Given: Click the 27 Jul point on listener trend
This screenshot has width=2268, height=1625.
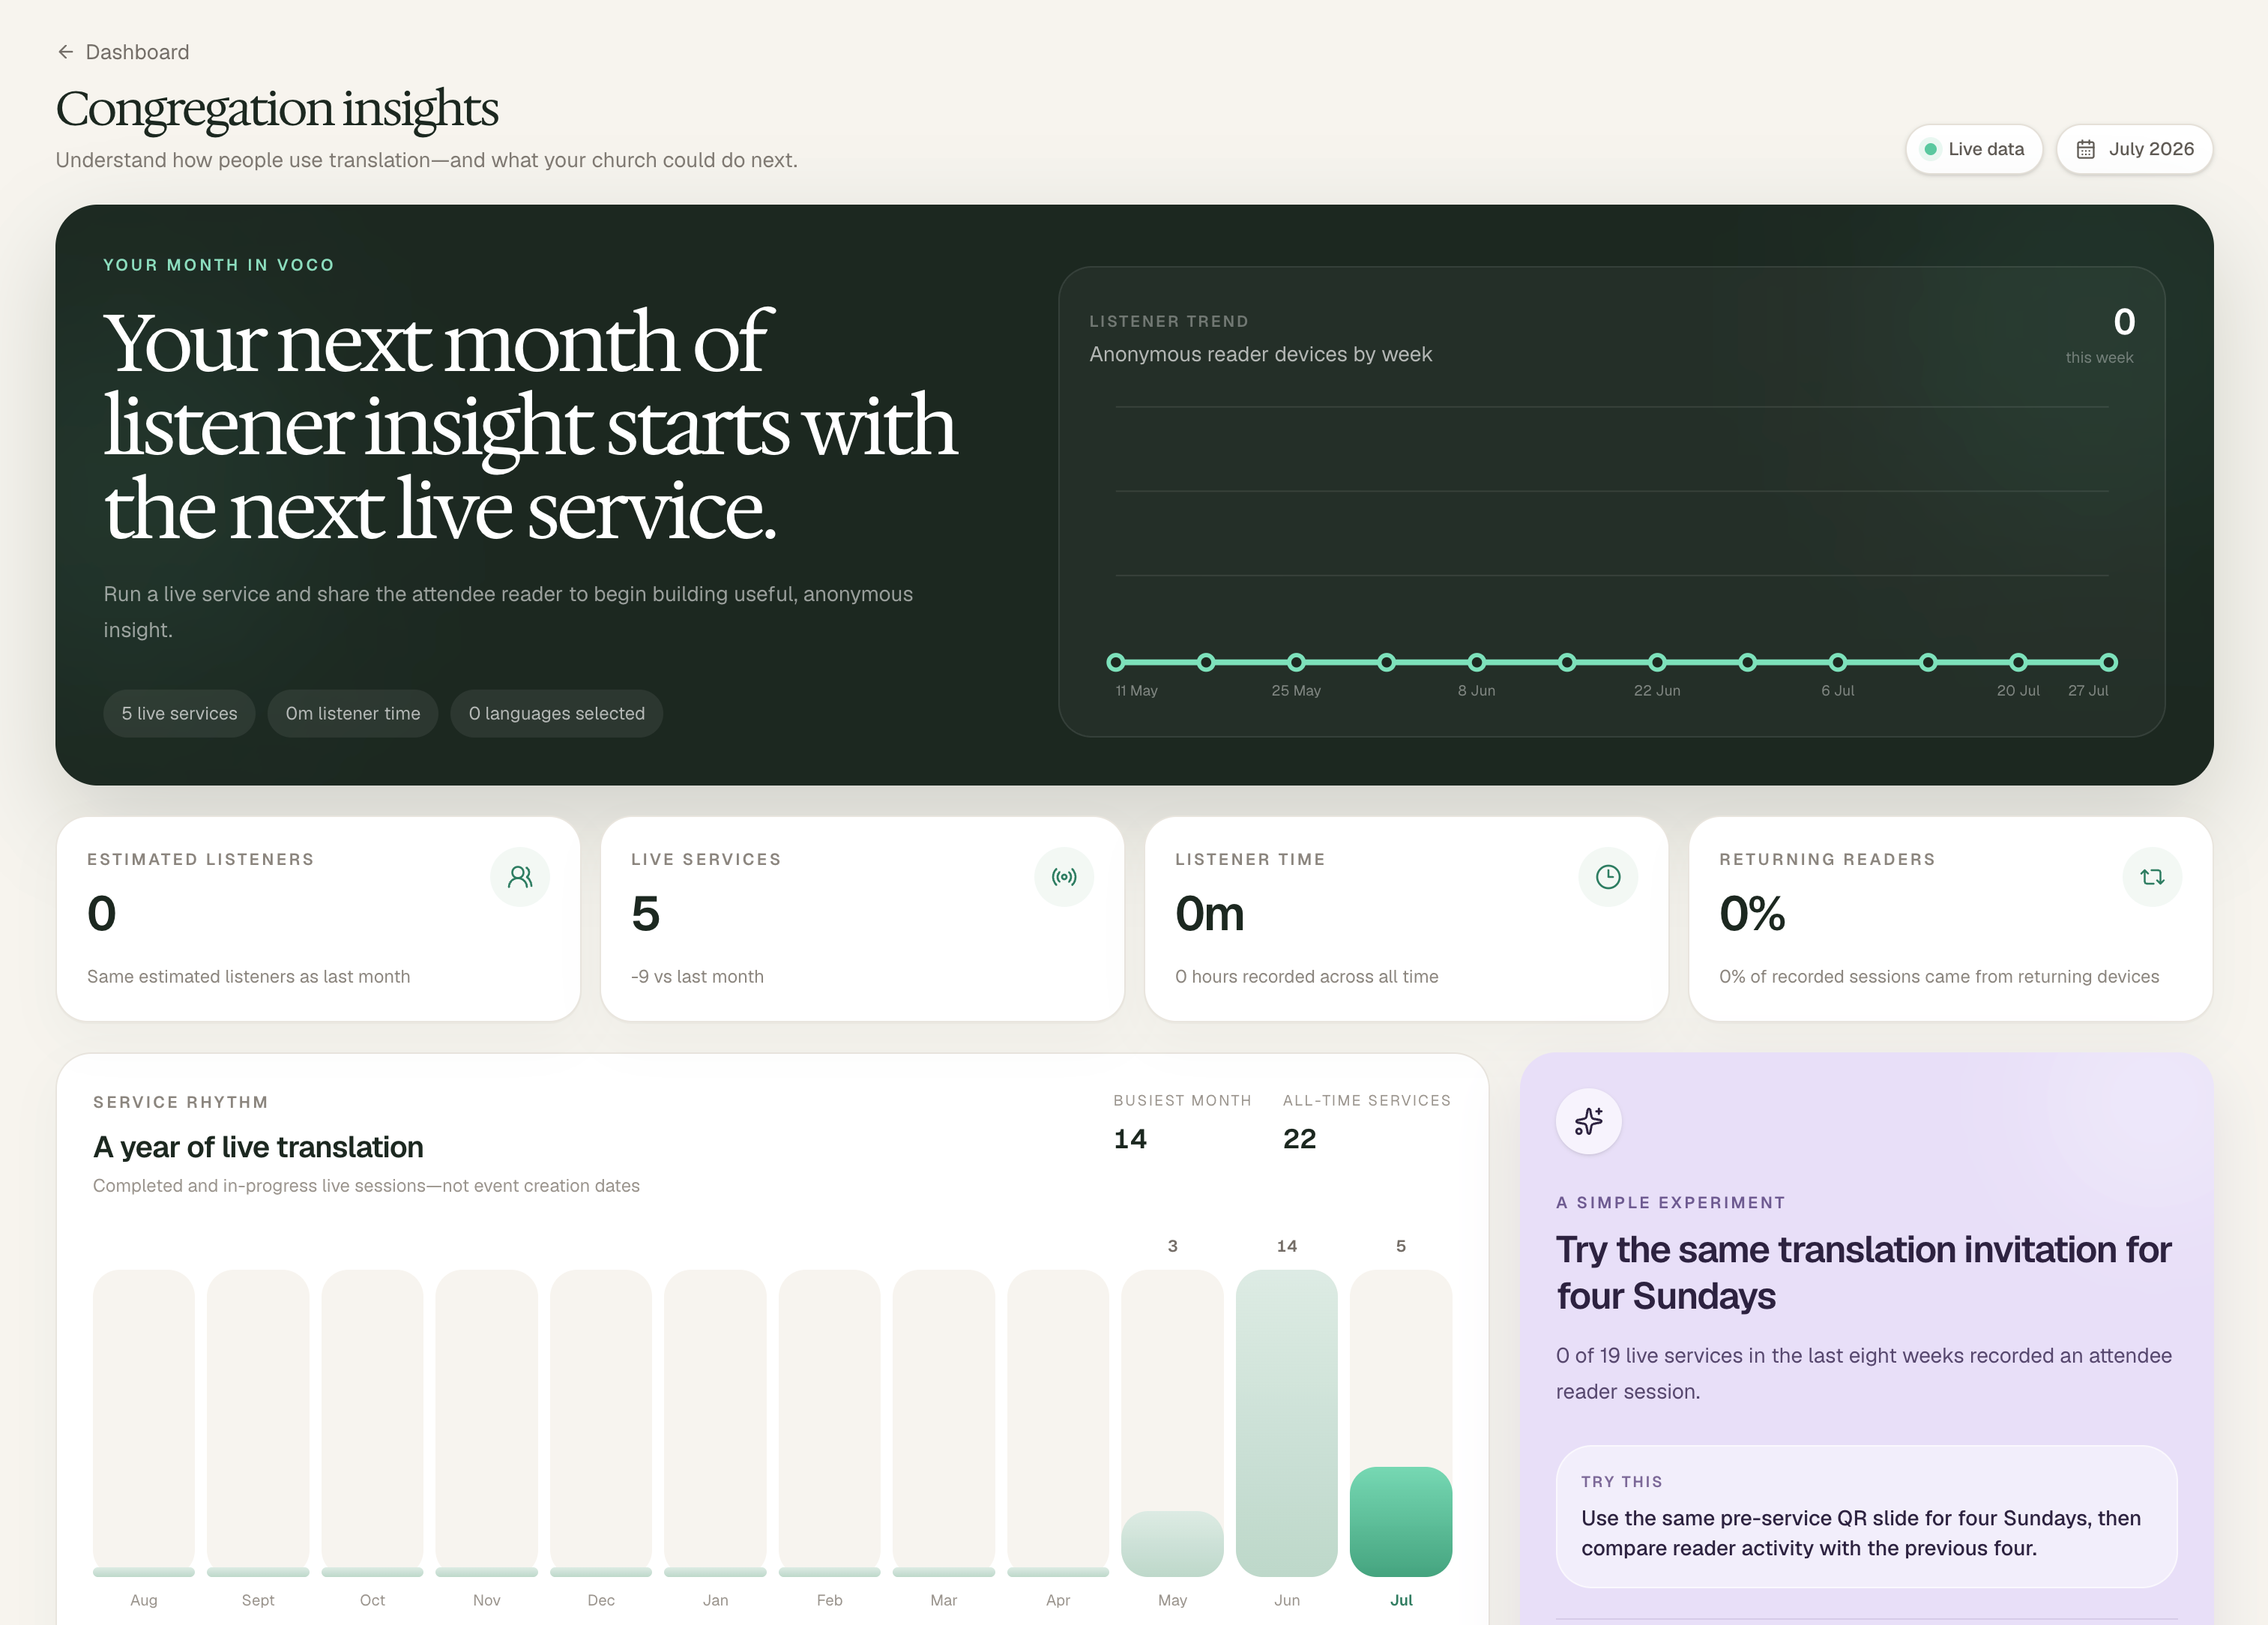Looking at the screenshot, I should pyautogui.click(x=2108, y=662).
